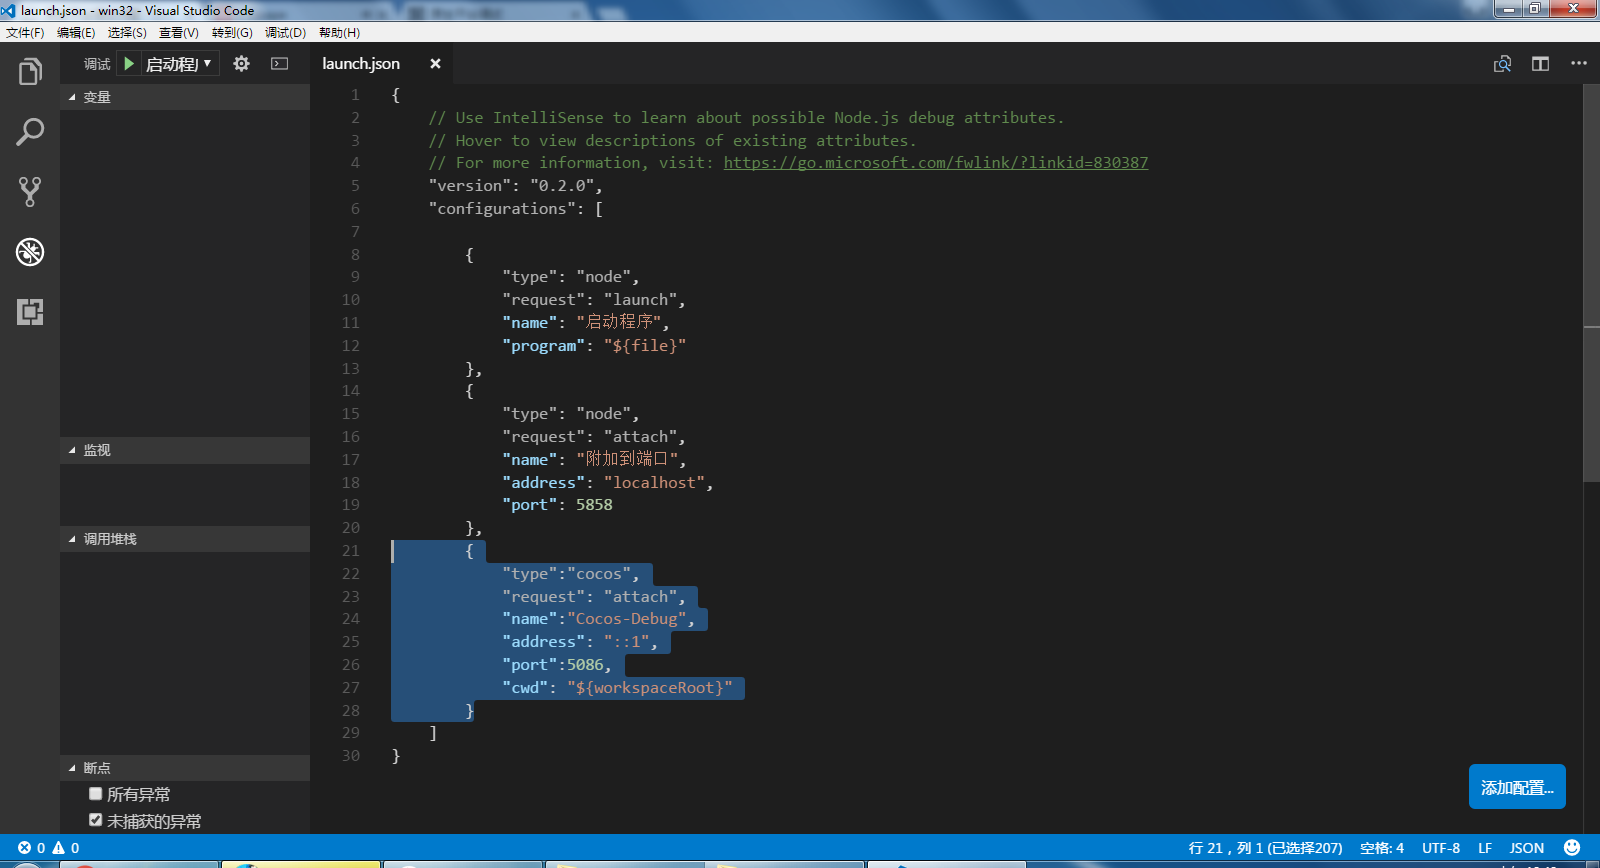
Task: Close the launch.json tab
Action: coord(435,64)
